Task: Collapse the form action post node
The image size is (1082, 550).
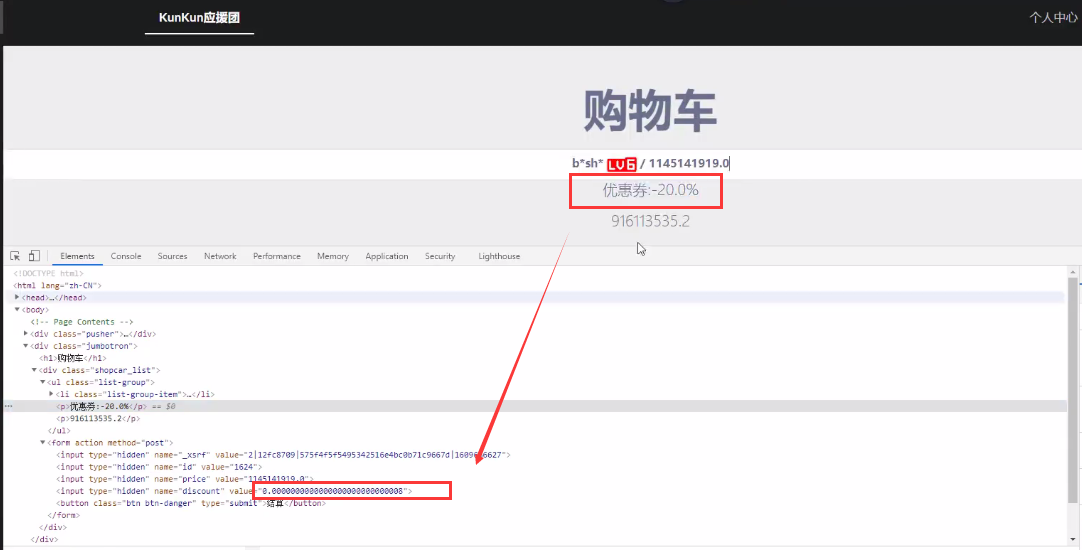Action: coord(42,443)
